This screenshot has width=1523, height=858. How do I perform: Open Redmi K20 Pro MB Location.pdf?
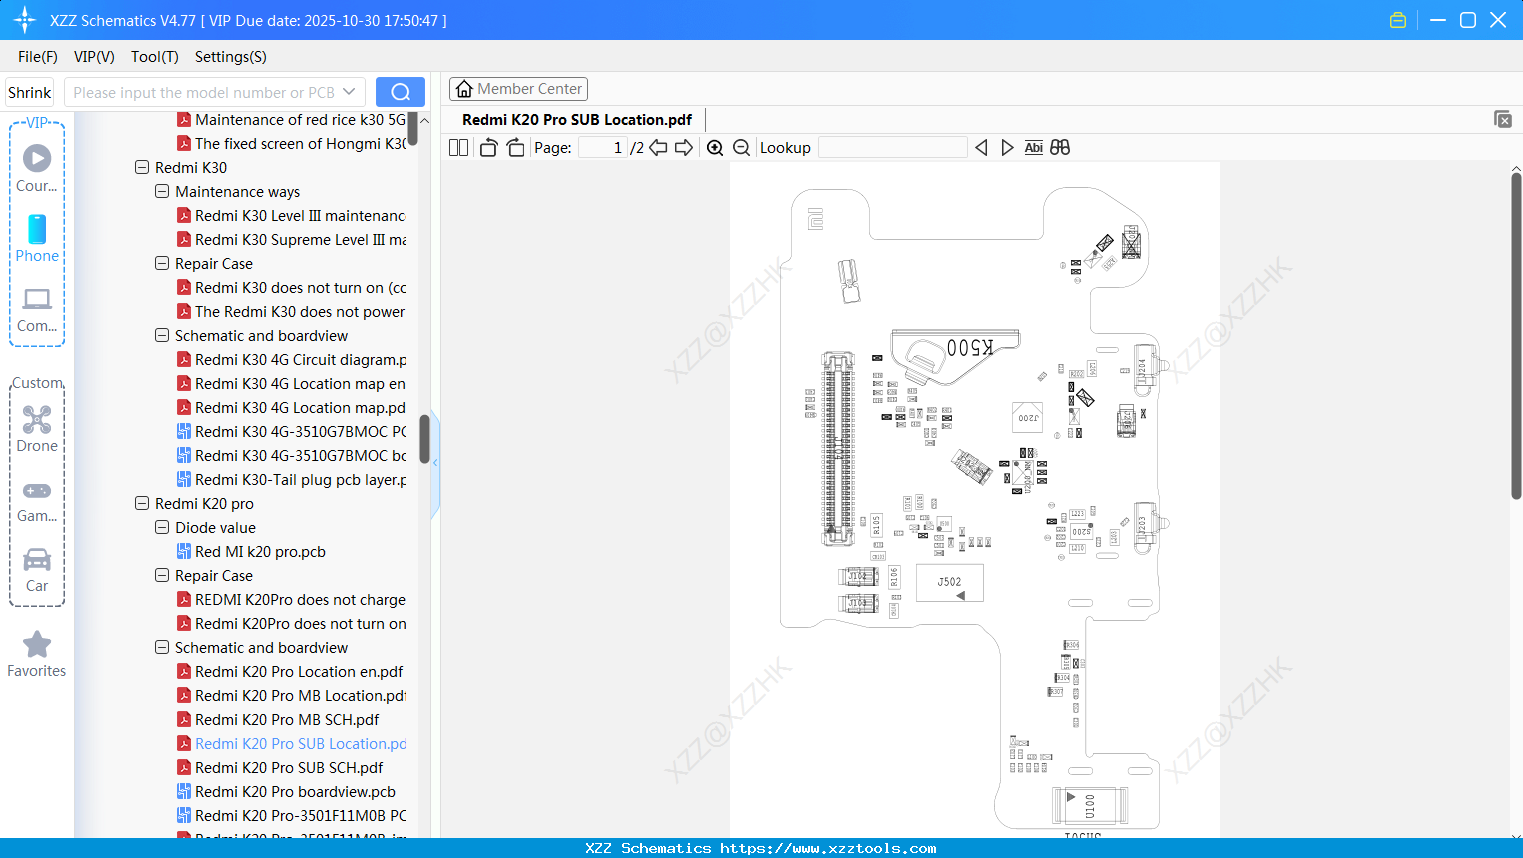tap(291, 696)
